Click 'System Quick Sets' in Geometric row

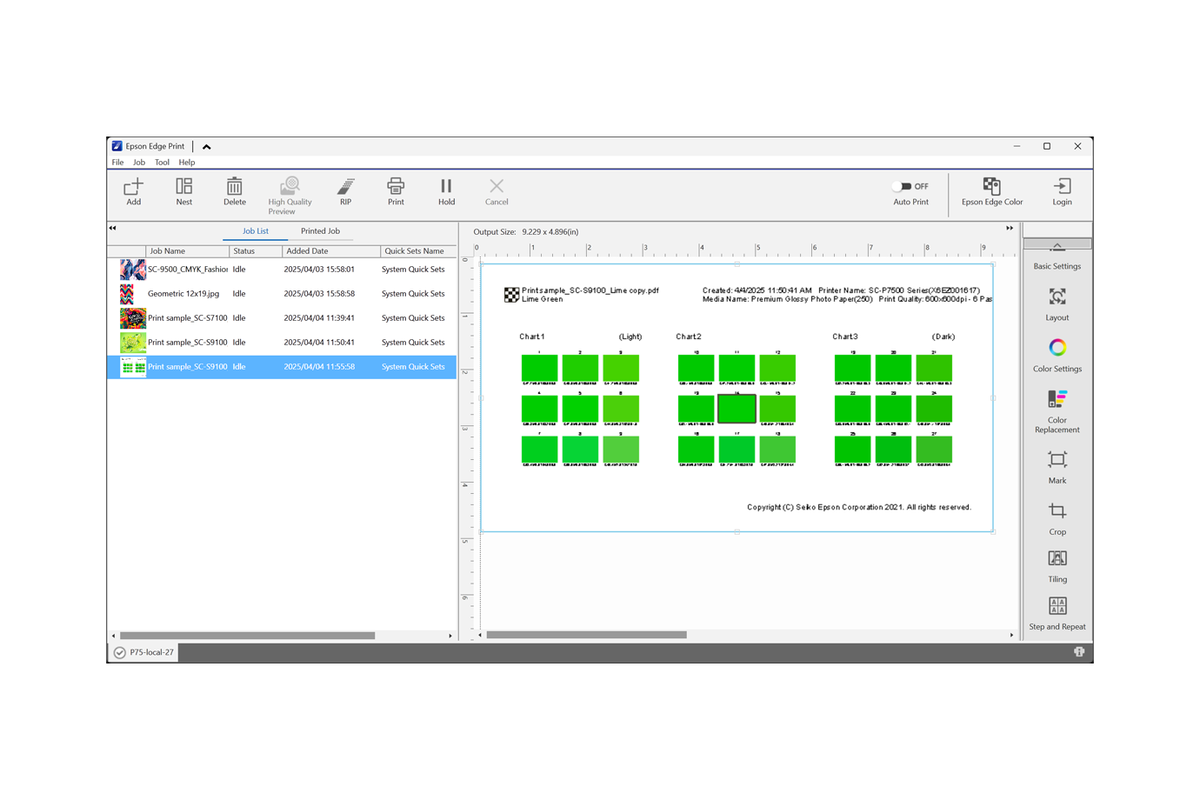413,294
